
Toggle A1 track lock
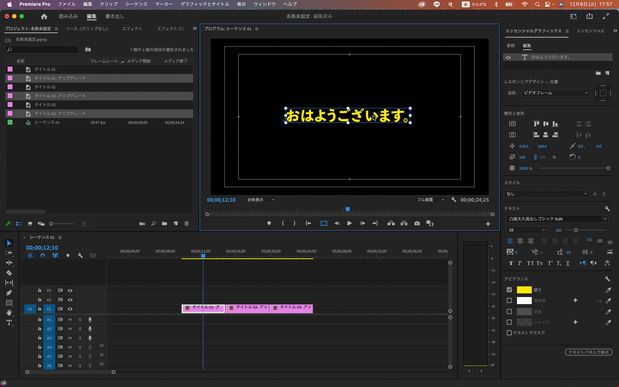click(x=39, y=319)
